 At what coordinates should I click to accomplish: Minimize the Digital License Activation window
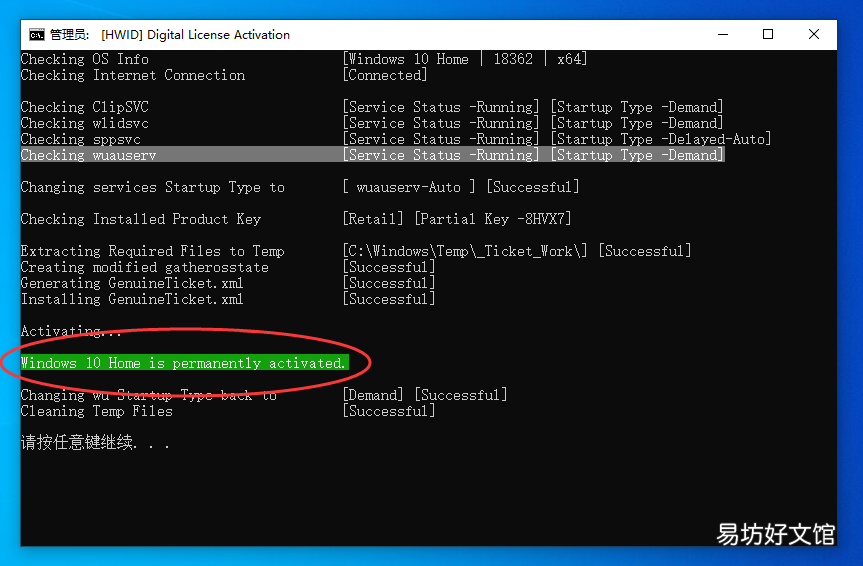pyautogui.click(x=723, y=34)
